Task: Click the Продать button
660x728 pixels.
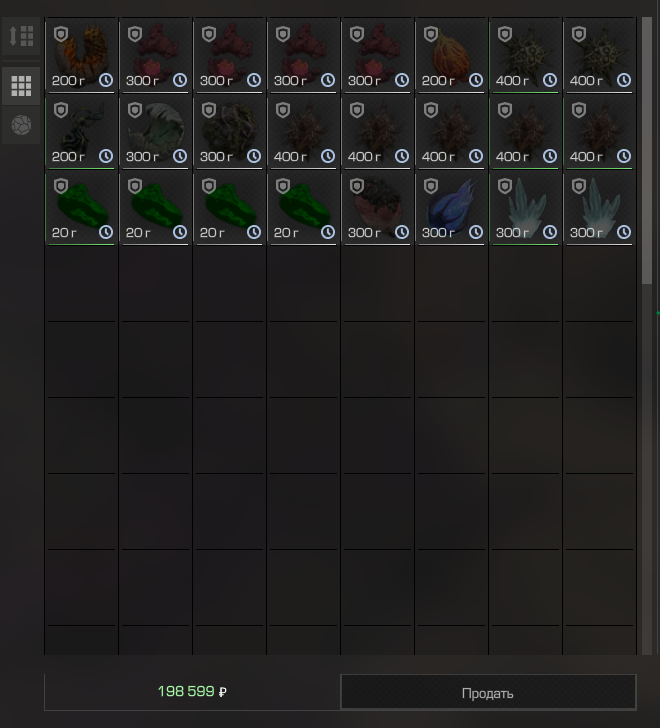Action: tap(488, 692)
